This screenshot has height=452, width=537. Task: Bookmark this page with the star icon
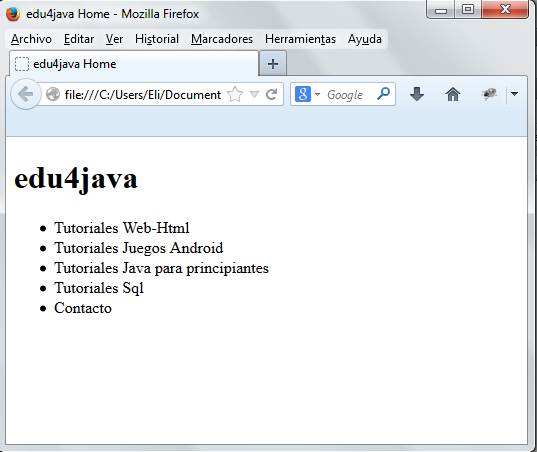tap(235, 94)
